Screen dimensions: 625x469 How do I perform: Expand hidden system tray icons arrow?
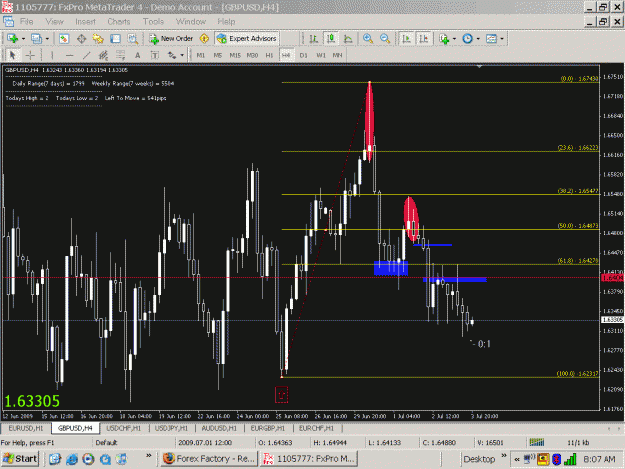(517, 459)
